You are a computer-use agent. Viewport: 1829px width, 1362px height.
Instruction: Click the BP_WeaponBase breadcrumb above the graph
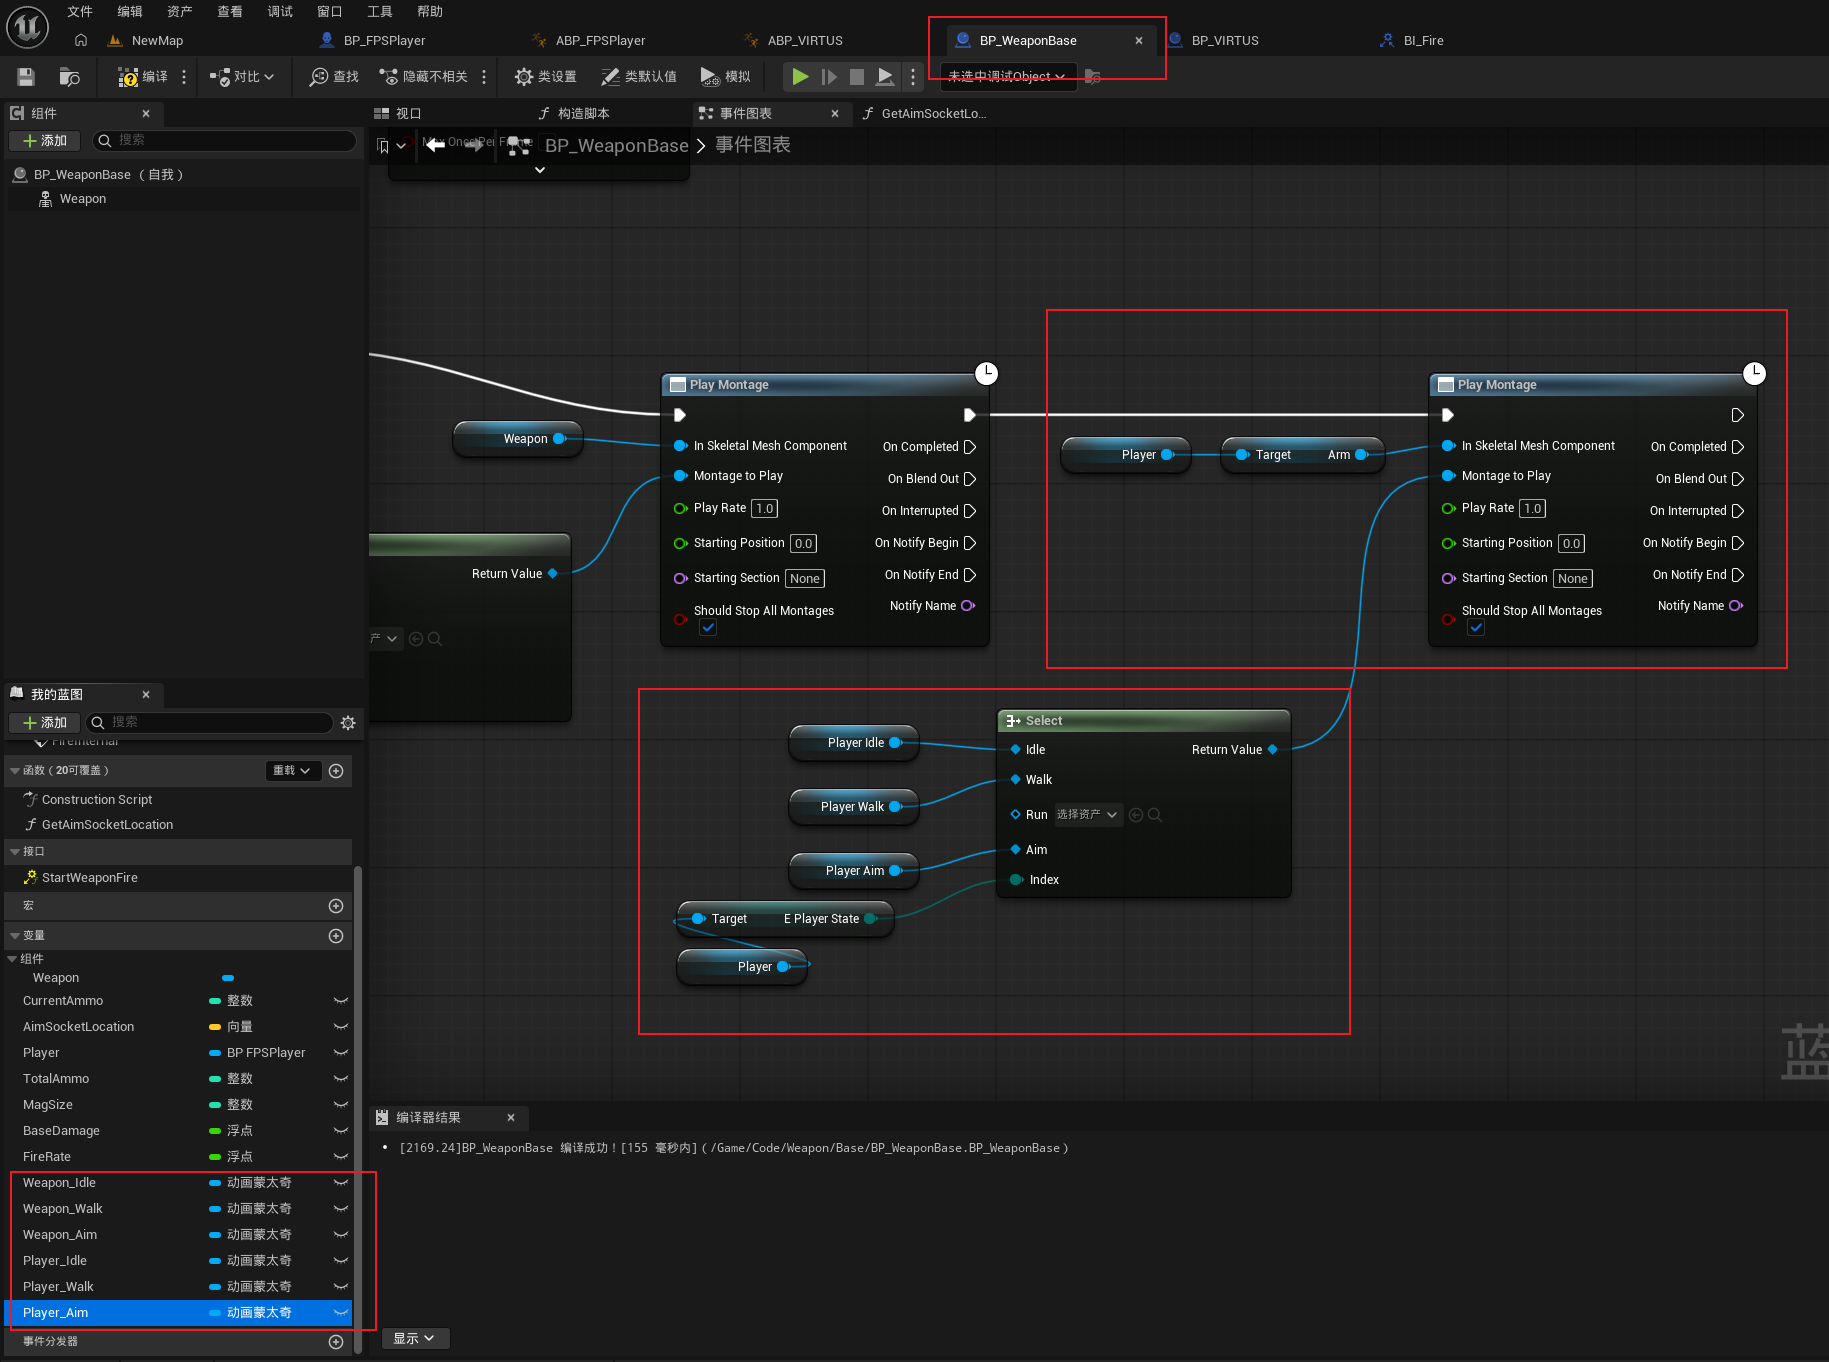[617, 146]
